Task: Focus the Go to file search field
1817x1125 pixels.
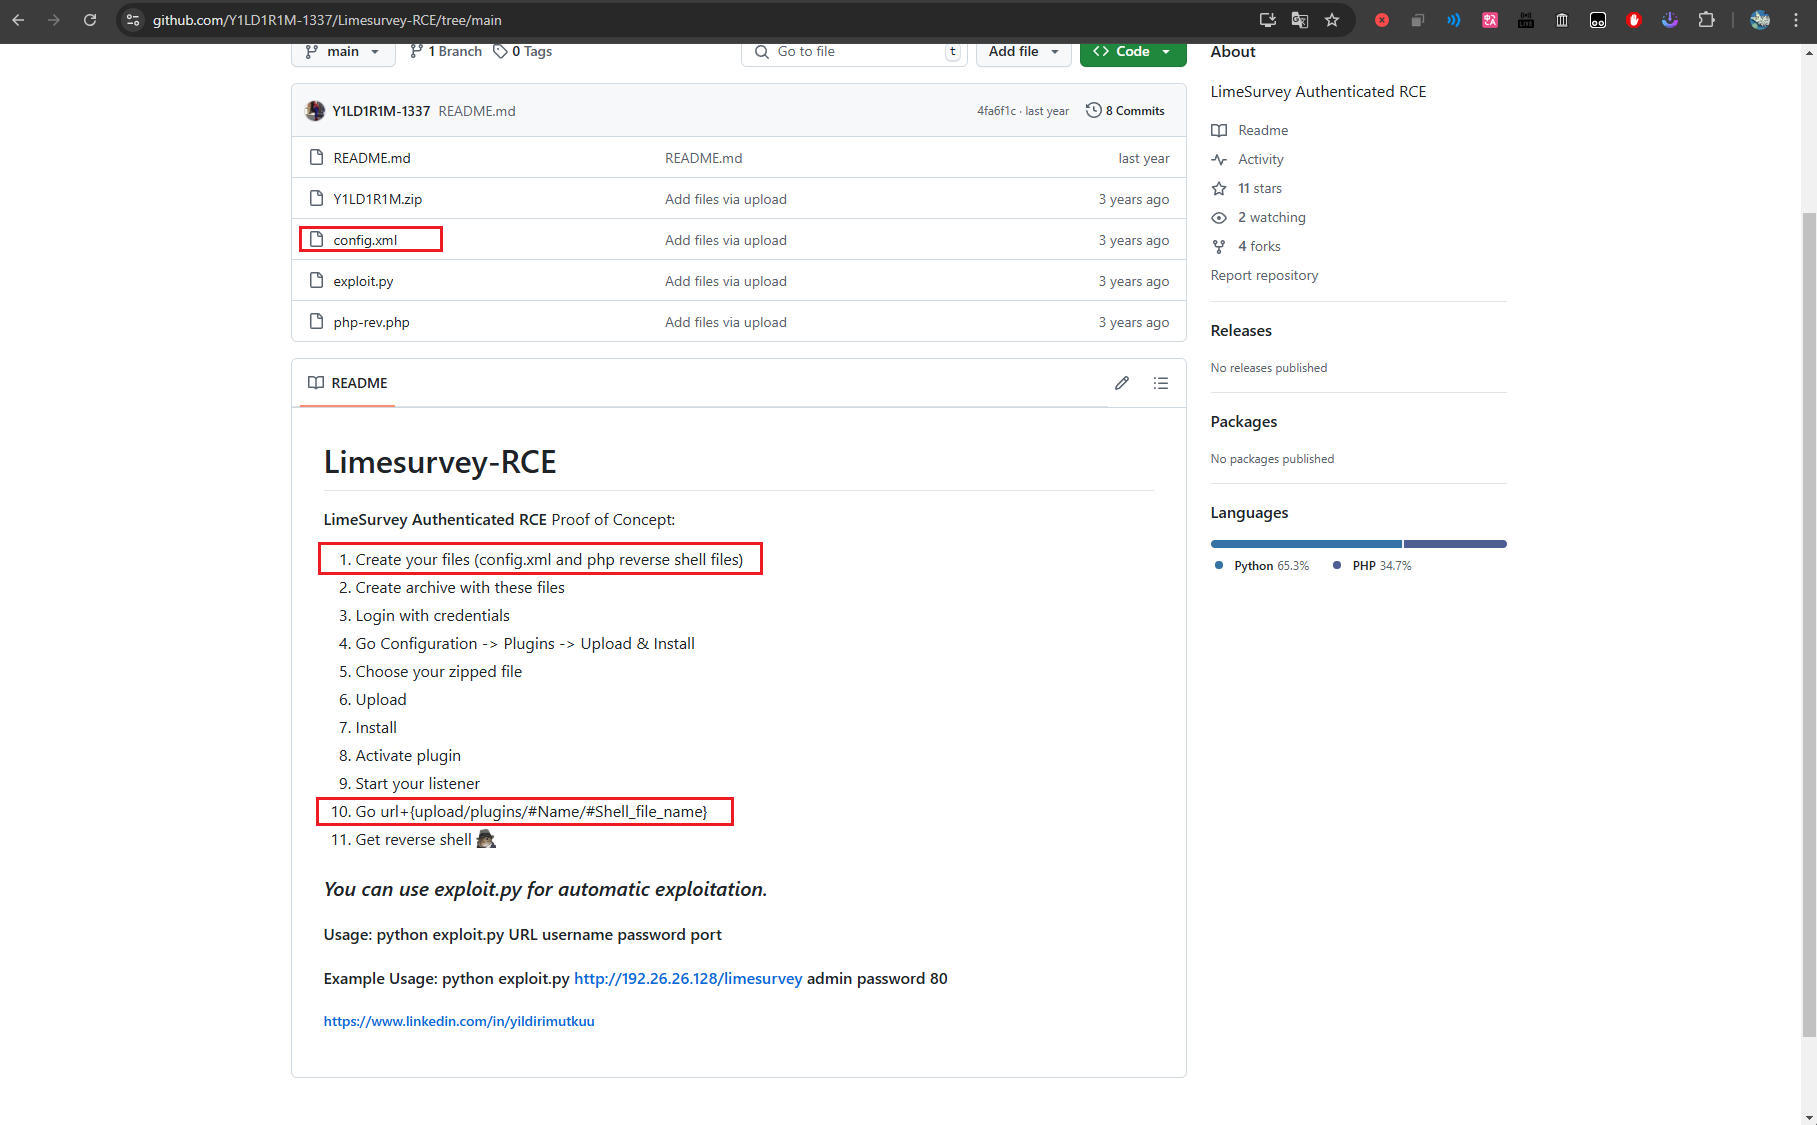Action: 854,52
